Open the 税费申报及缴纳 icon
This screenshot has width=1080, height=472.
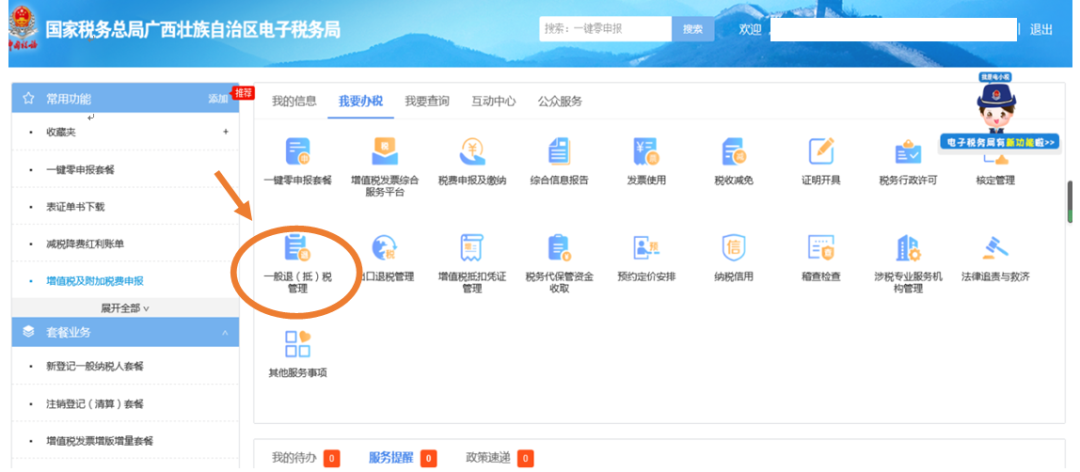(x=472, y=152)
